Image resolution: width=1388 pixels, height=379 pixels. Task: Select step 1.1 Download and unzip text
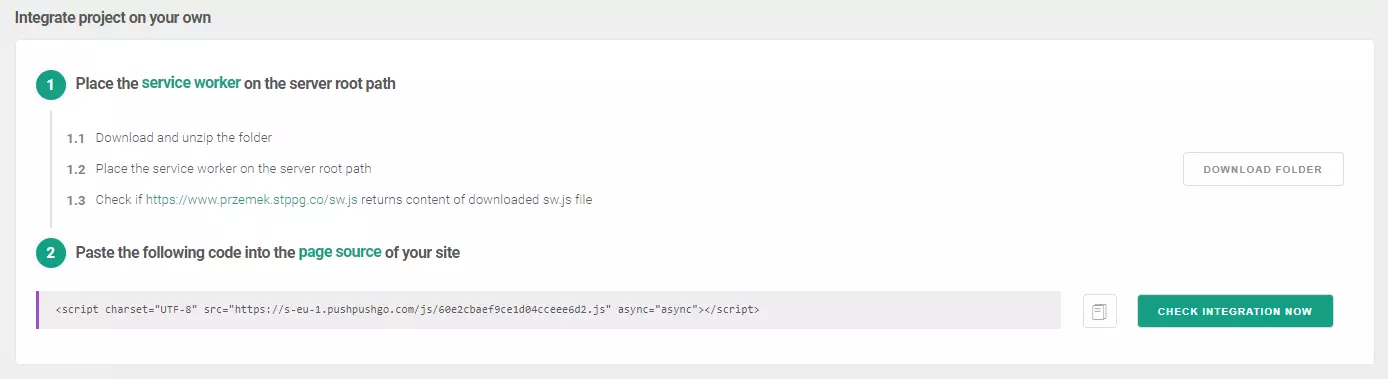pos(184,138)
